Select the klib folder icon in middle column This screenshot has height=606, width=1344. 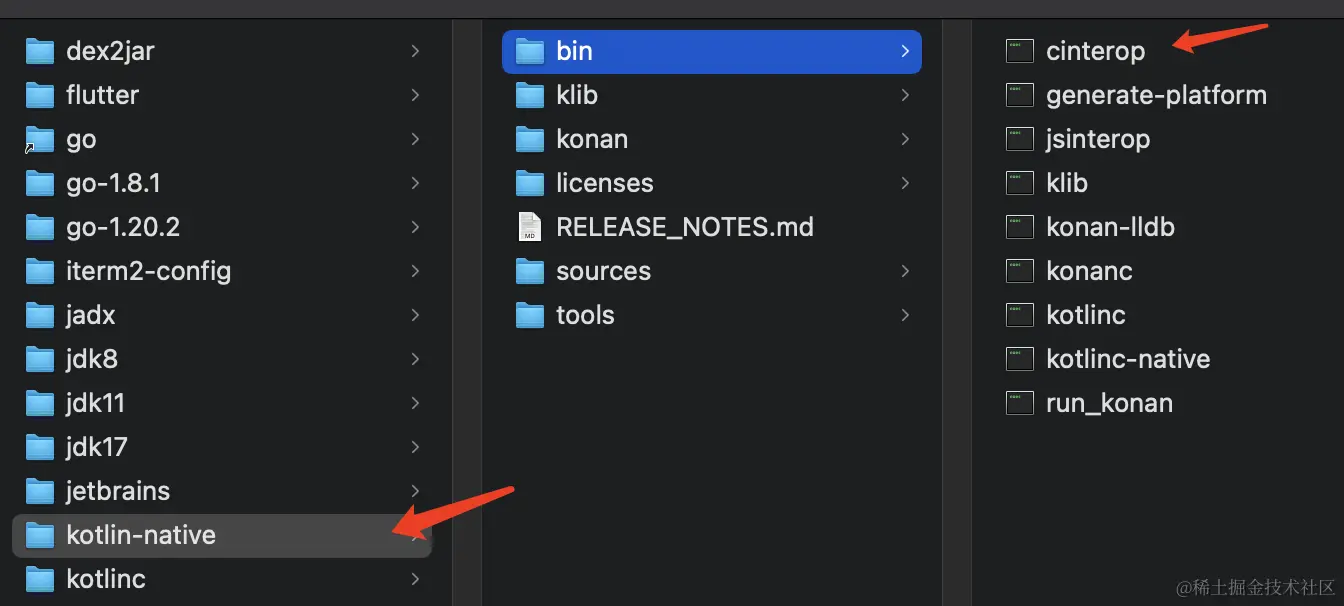pos(529,95)
